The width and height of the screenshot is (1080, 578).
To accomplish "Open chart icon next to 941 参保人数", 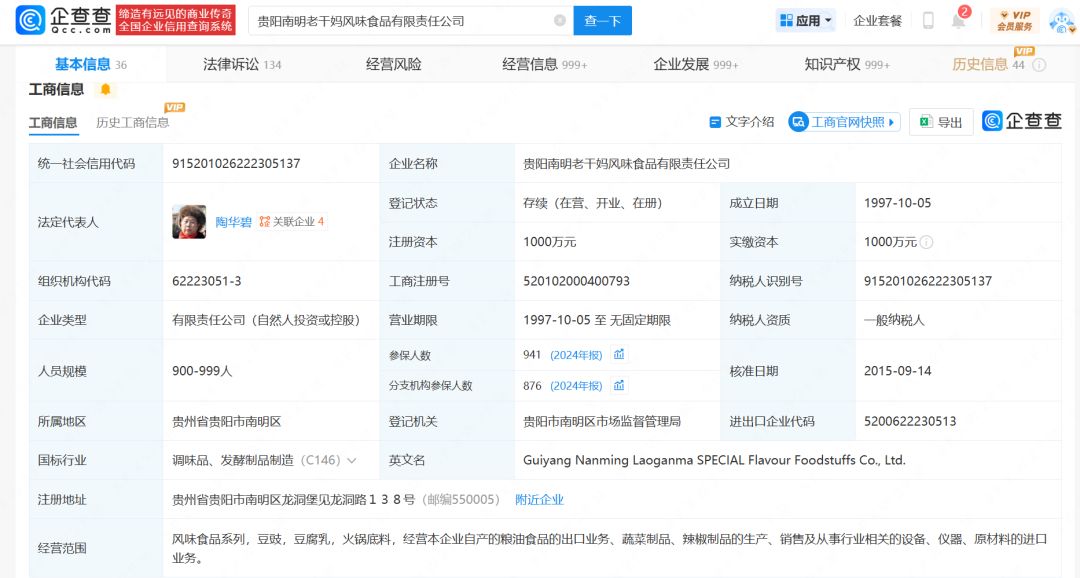I will pos(619,355).
